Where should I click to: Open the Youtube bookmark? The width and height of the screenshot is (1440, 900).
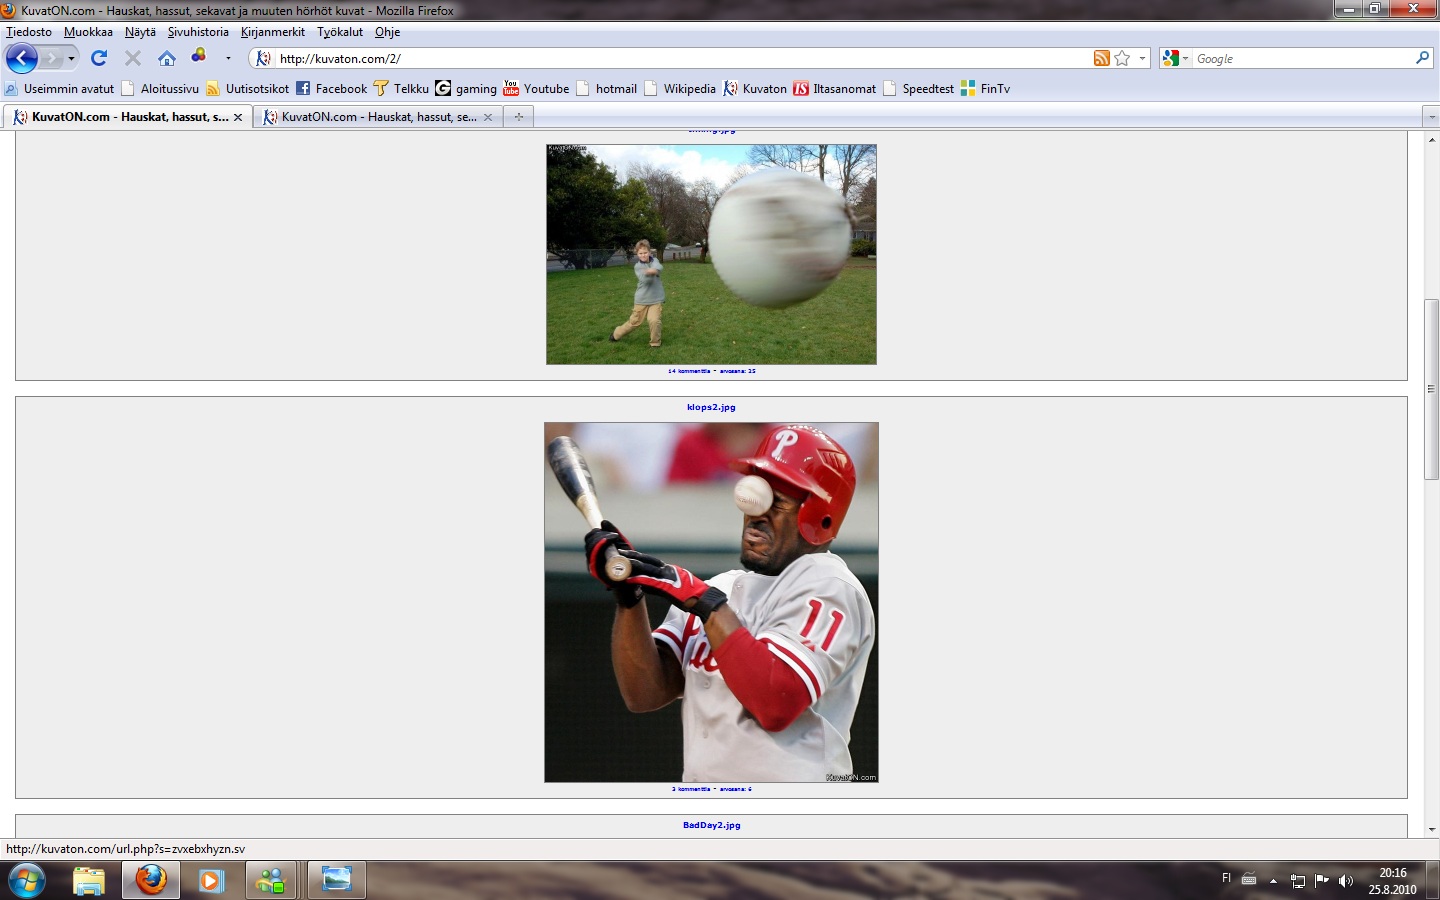coord(536,88)
